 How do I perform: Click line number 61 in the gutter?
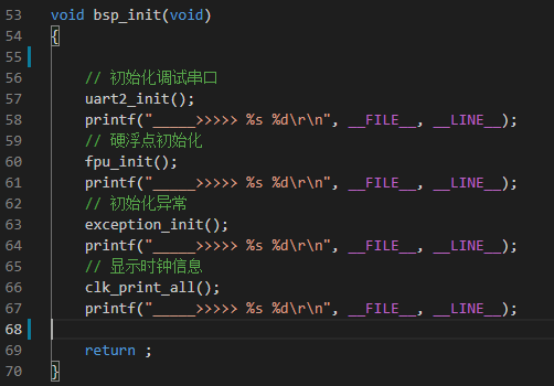pos(13,183)
